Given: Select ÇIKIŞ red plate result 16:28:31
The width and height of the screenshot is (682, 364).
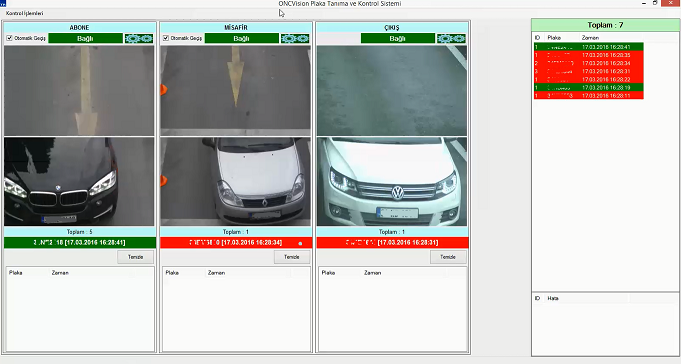Looking at the screenshot, I should pyautogui.click(x=392, y=243).
